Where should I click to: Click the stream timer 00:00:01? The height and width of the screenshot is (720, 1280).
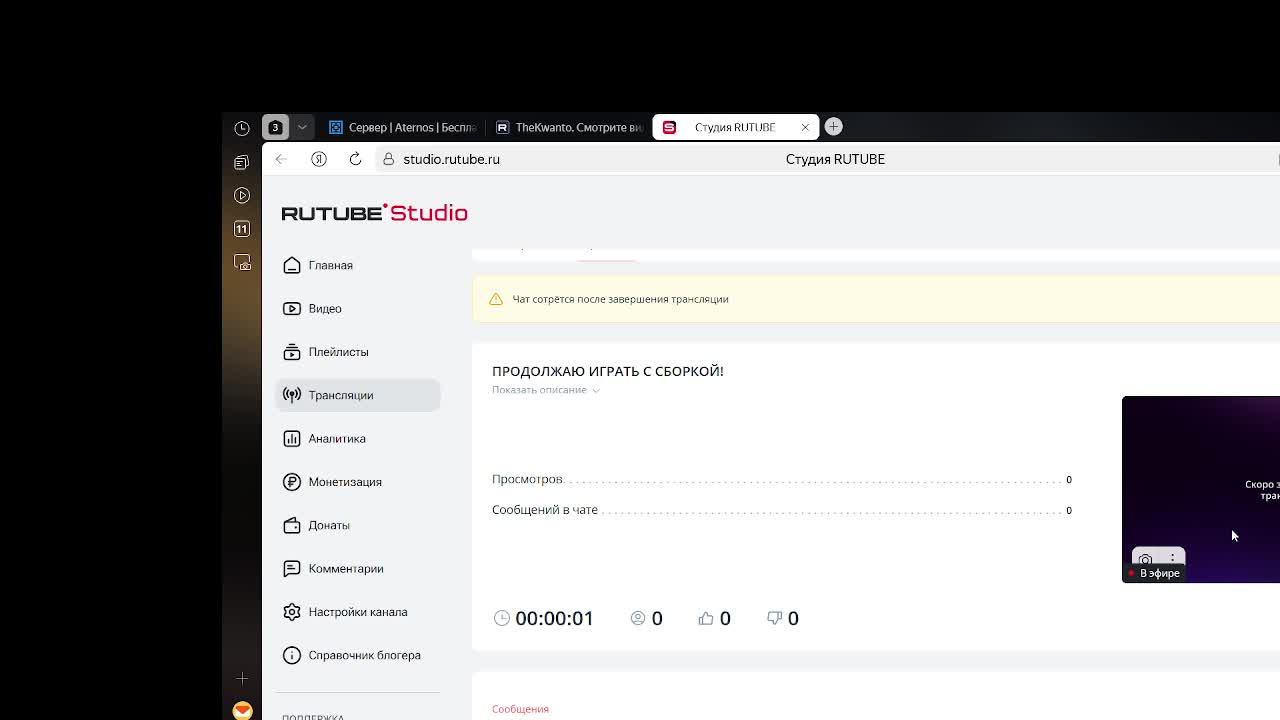(554, 618)
